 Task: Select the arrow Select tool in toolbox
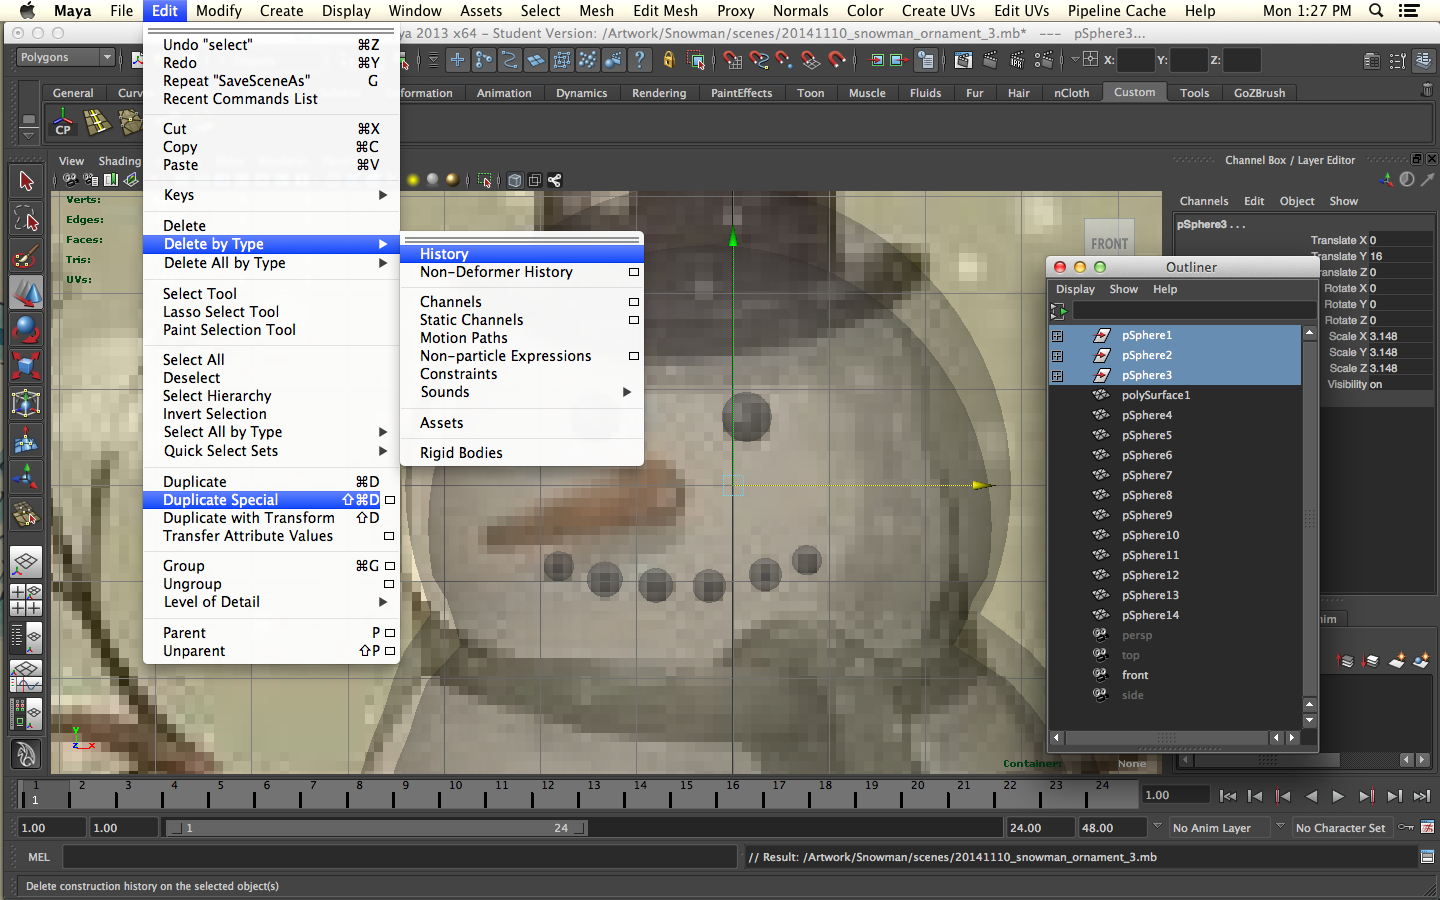point(26,181)
